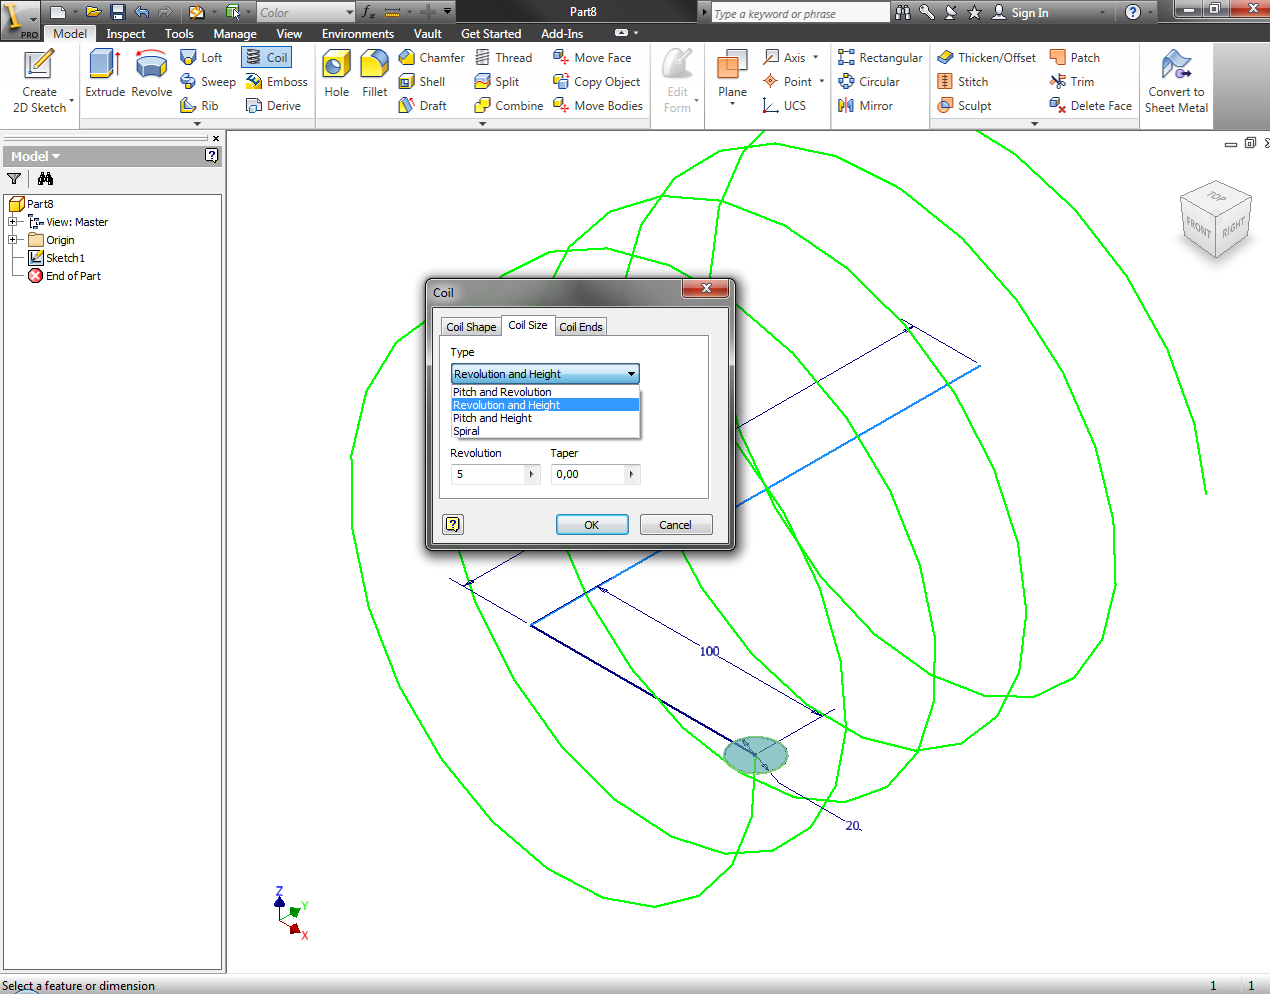Click the Hole tool

coord(337,74)
